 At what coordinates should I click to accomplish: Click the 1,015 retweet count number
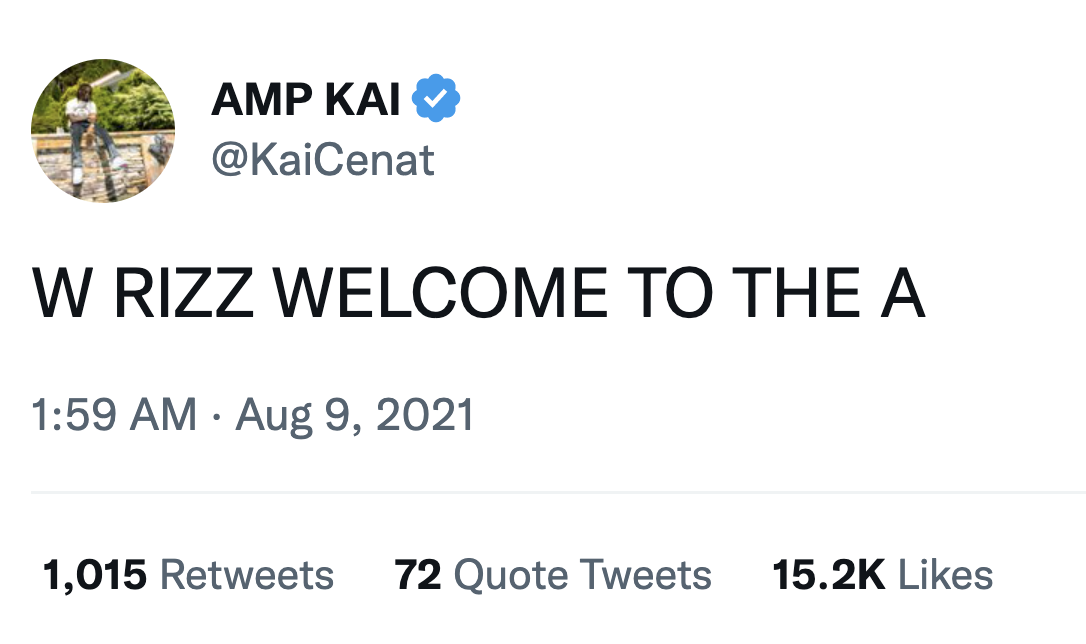click(95, 575)
